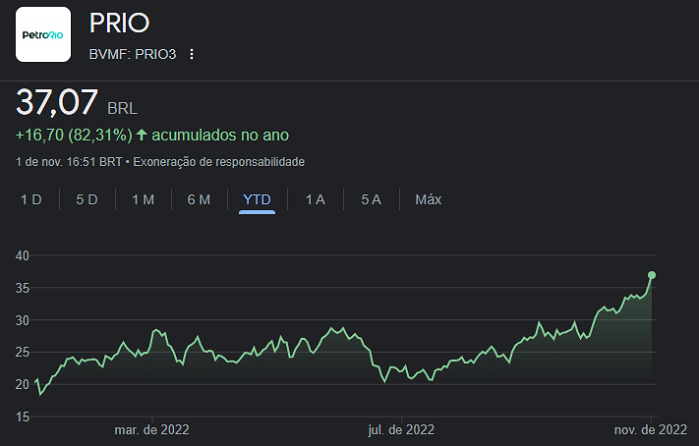Click the active YTD tab
The height and width of the screenshot is (446, 699).
click(257, 200)
